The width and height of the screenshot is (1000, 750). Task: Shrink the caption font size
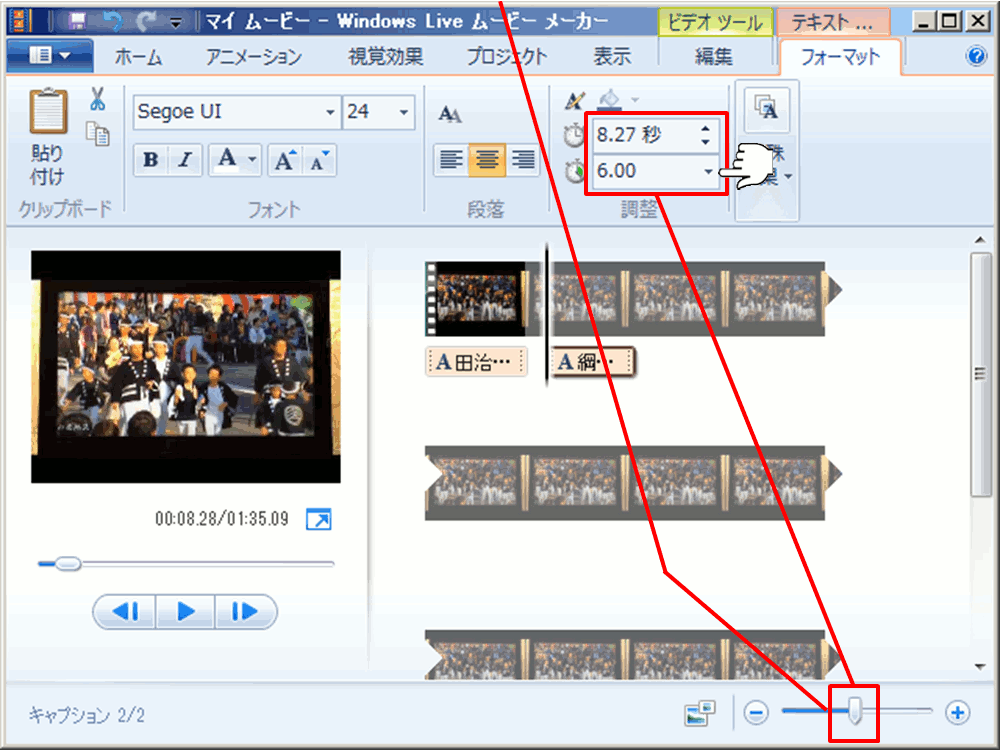point(320,161)
